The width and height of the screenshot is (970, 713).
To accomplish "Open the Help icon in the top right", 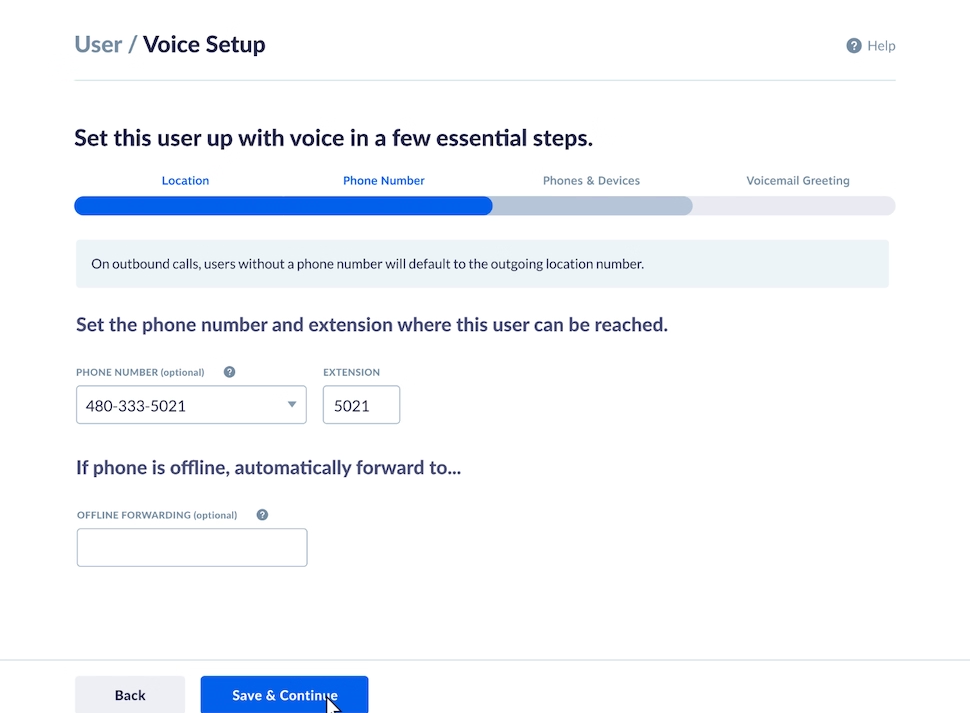I will pyautogui.click(x=853, y=45).
